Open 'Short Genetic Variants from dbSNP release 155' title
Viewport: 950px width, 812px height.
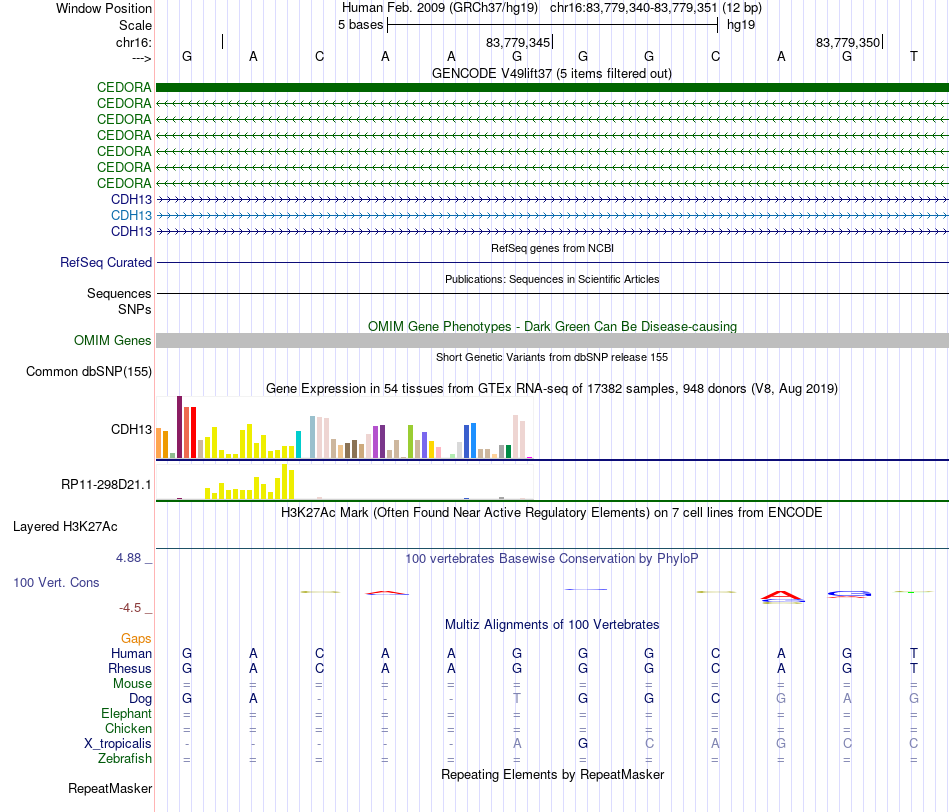552,357
